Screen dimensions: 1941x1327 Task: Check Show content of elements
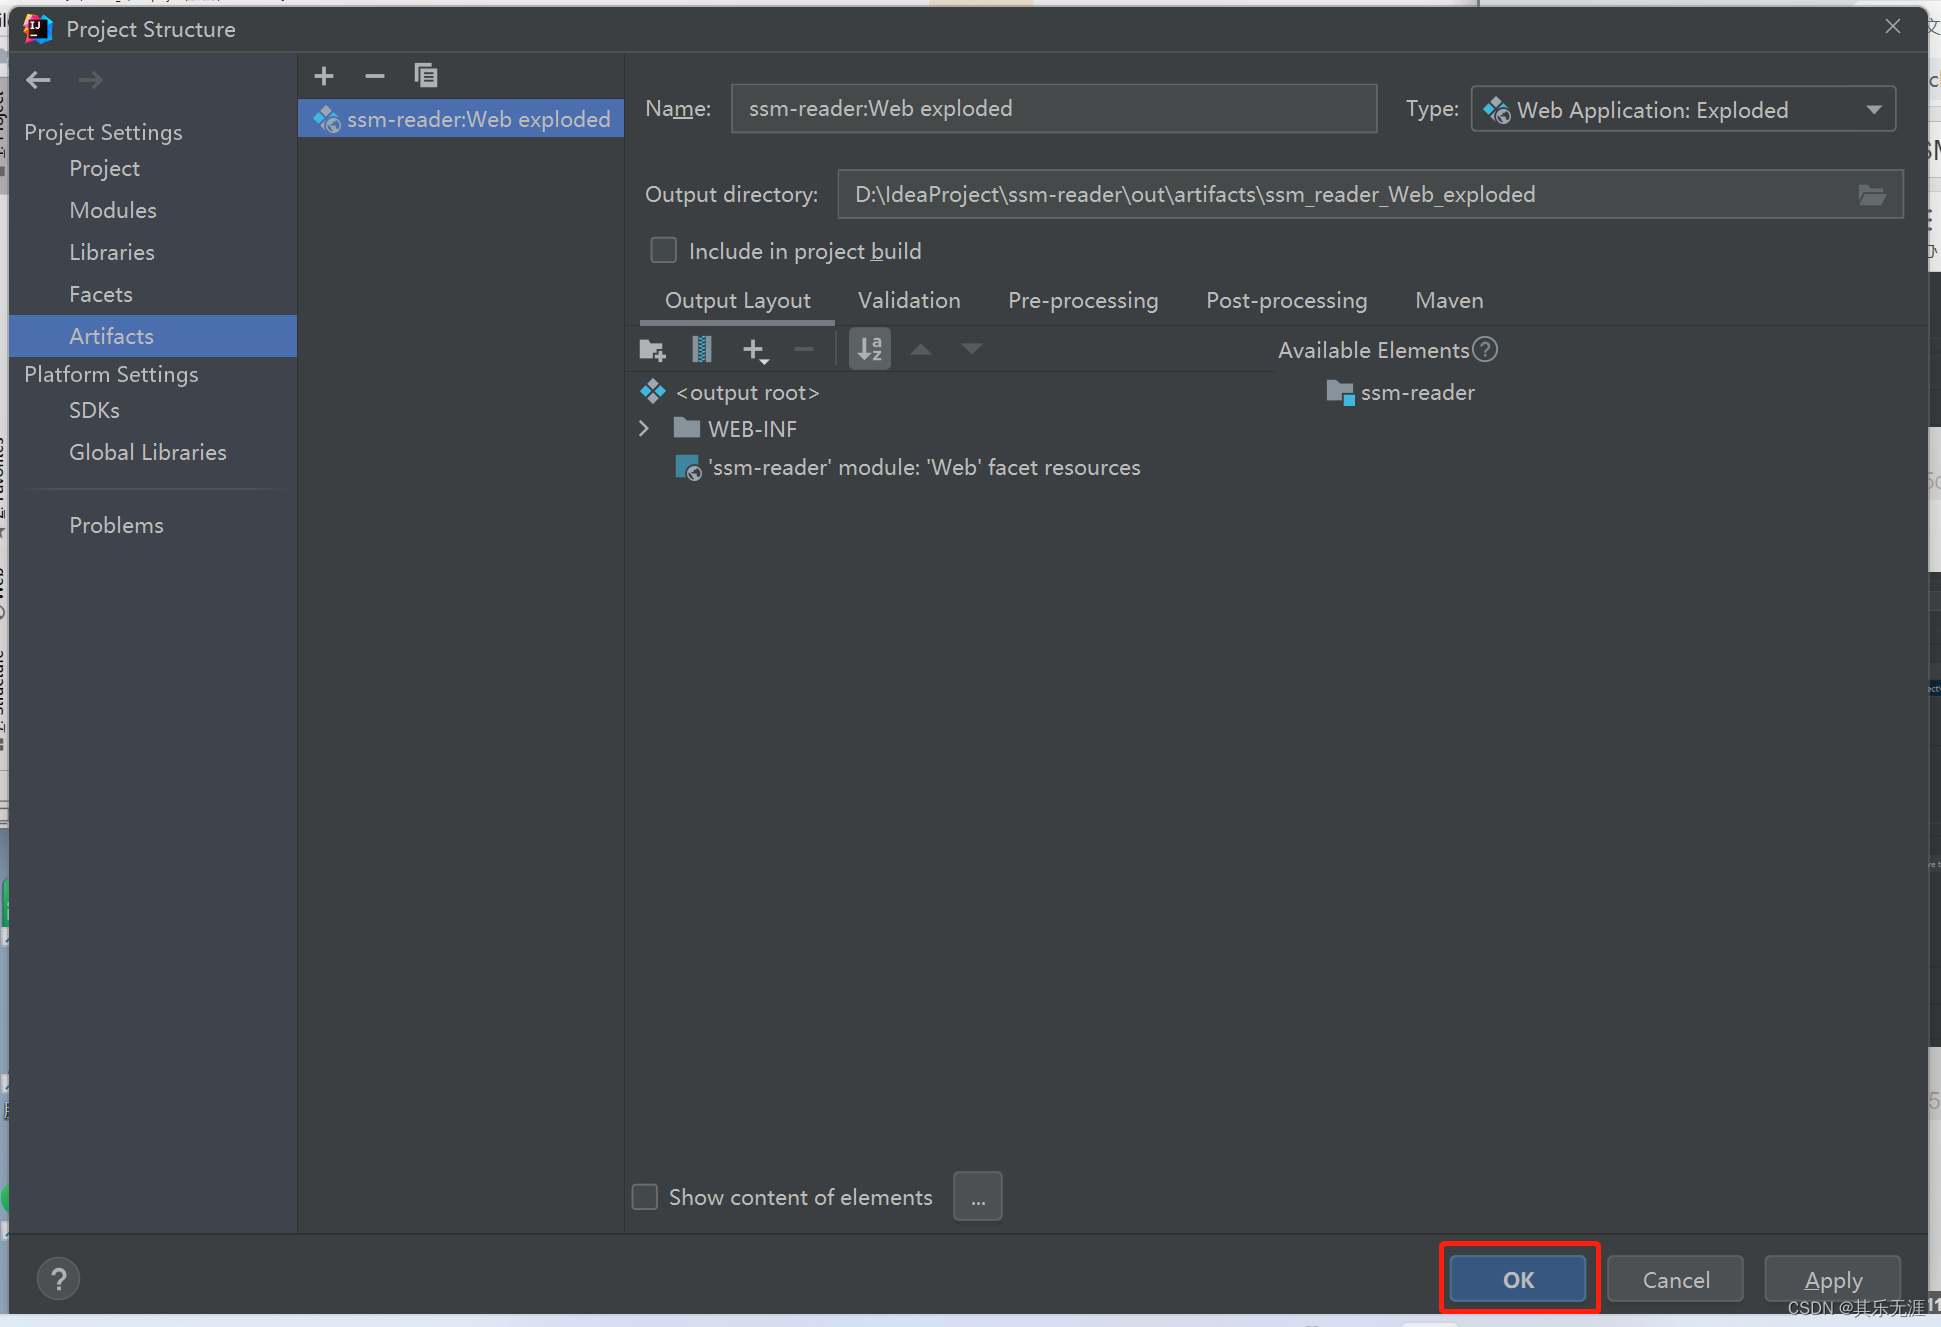point(646,1197)
